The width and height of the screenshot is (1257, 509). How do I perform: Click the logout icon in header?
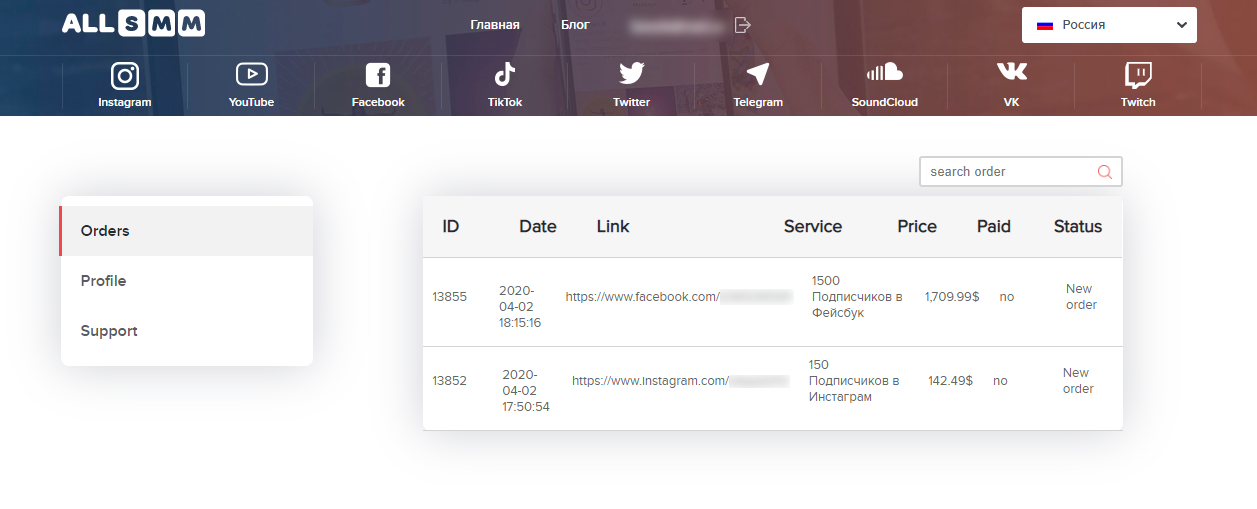[x=742, y=25]
